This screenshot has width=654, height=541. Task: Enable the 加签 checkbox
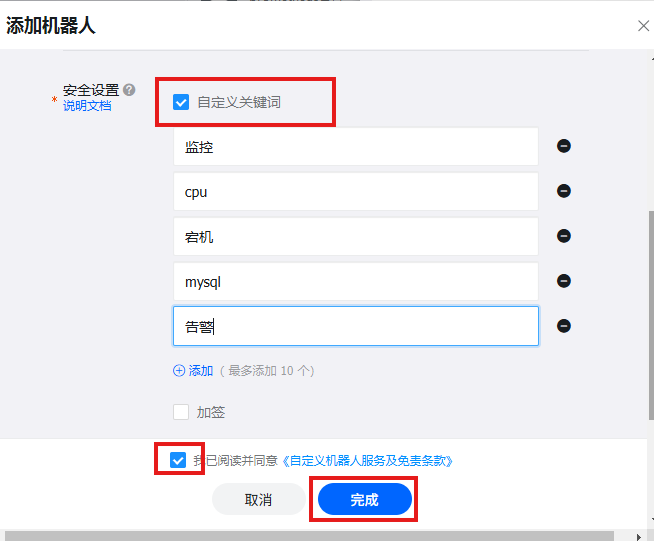click(x=181, y=411)
